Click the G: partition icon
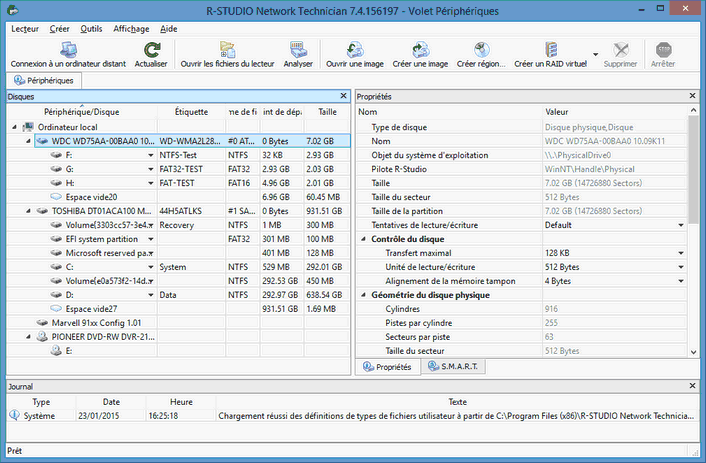The image size is (706, 463). click(x=56, y=169)
